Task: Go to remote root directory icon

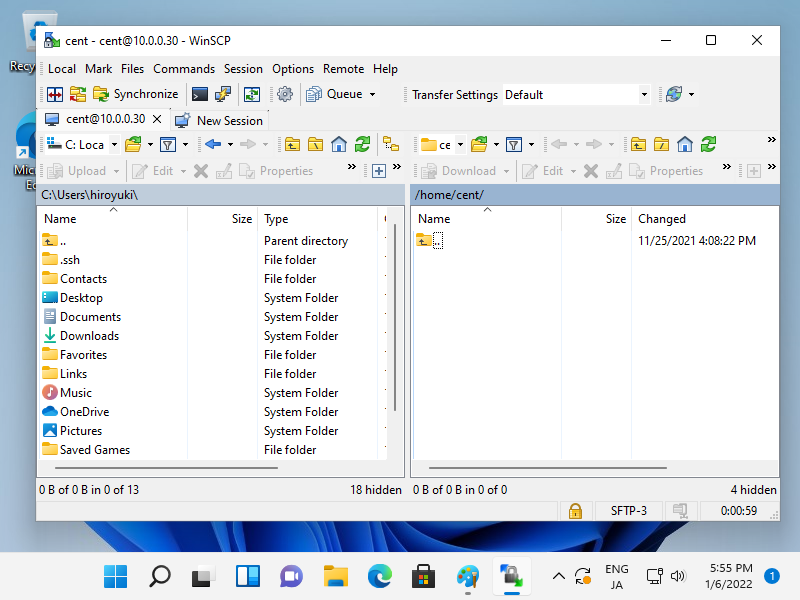Action: pos(661,145)
